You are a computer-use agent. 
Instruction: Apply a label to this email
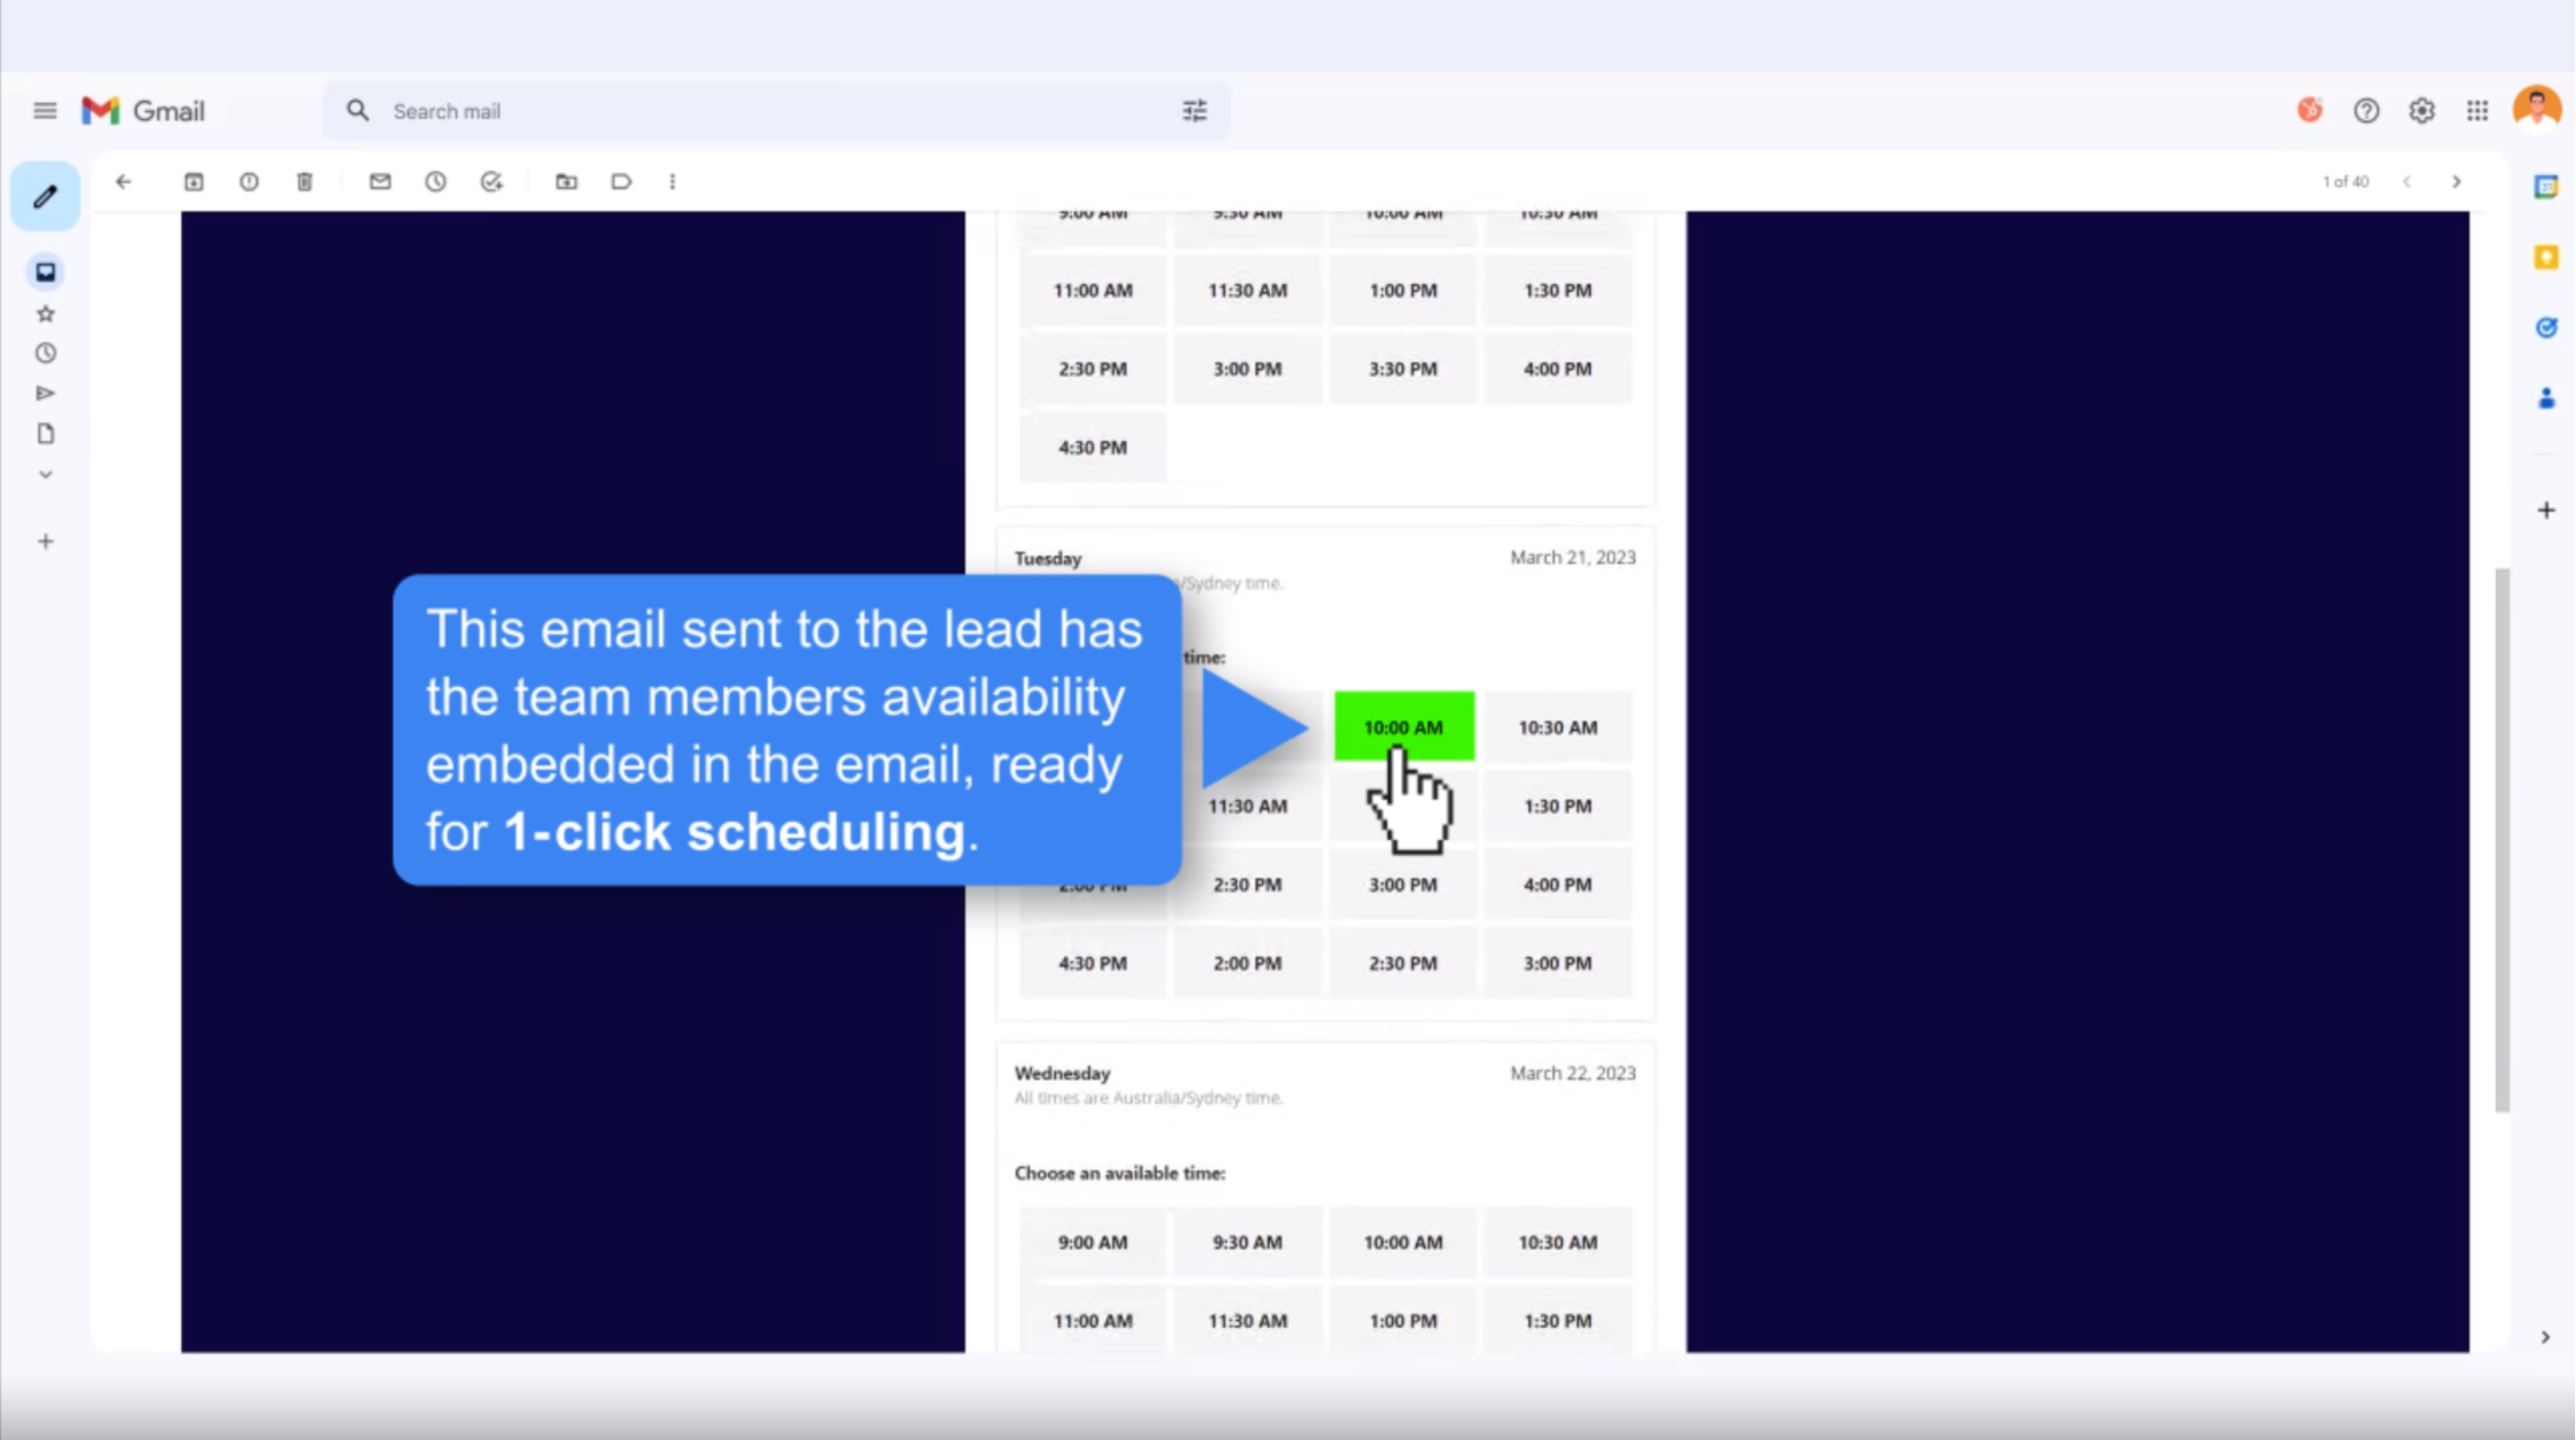(622, 182)
